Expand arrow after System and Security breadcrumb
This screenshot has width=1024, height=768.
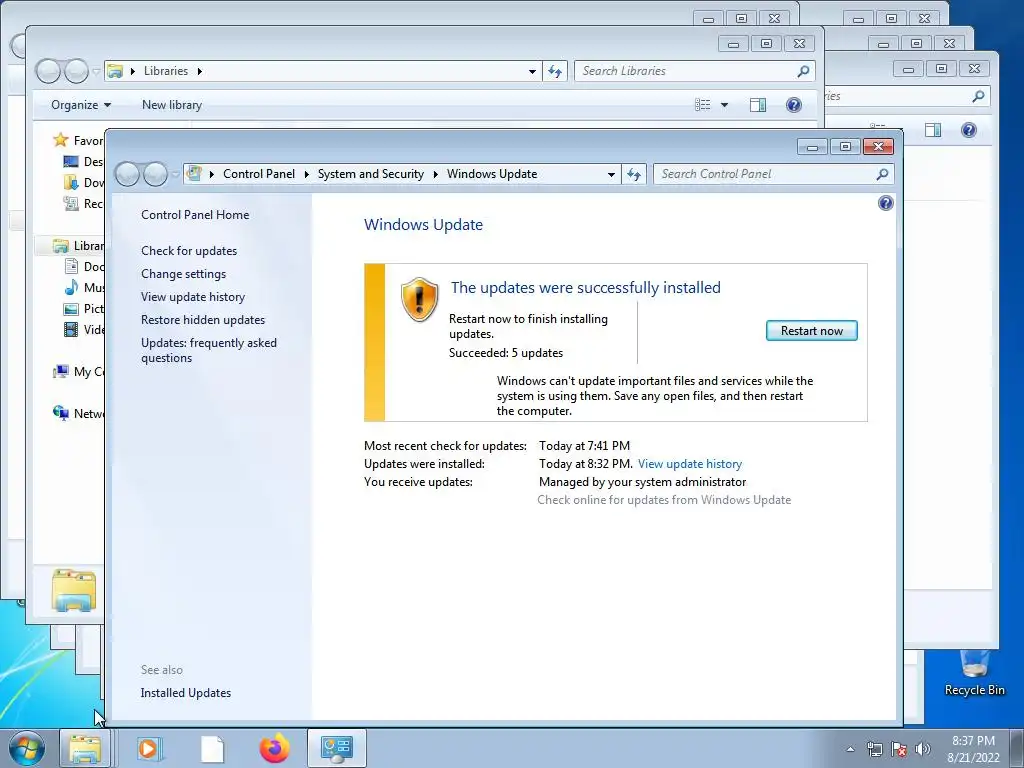[x=436, y=174]
